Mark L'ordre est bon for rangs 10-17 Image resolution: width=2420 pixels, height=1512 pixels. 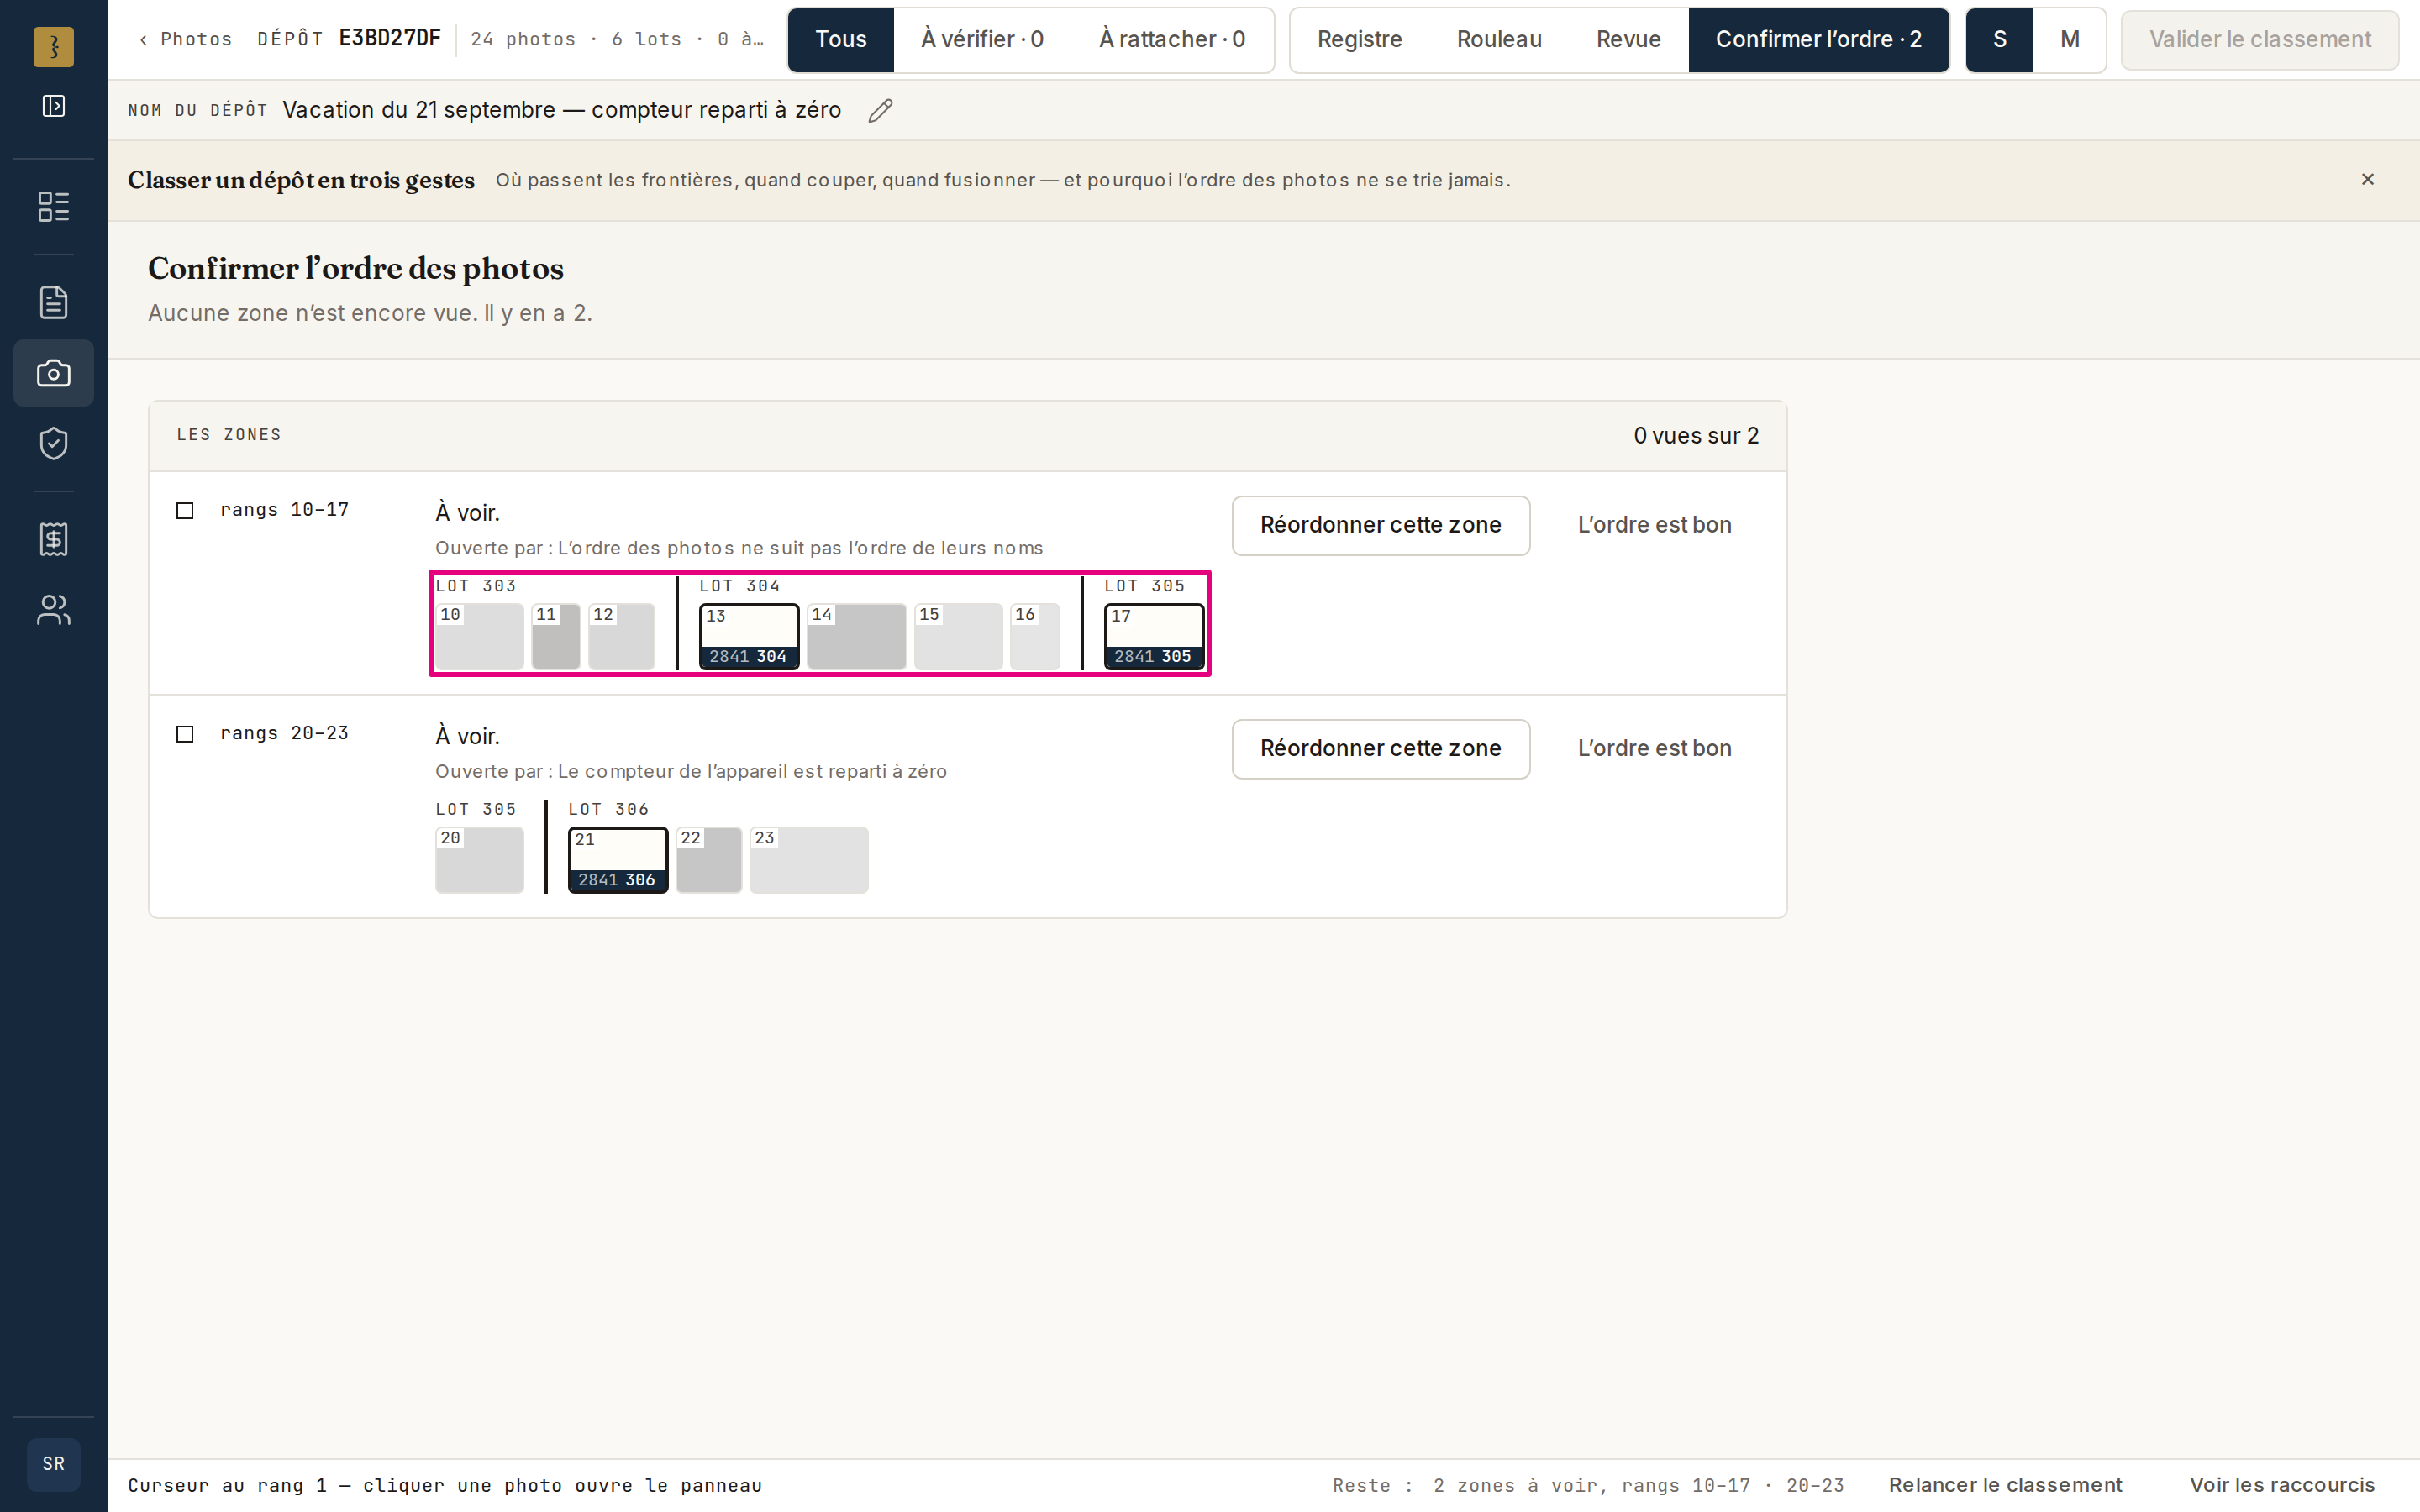pyautogui.click(x=1654, y=526)
